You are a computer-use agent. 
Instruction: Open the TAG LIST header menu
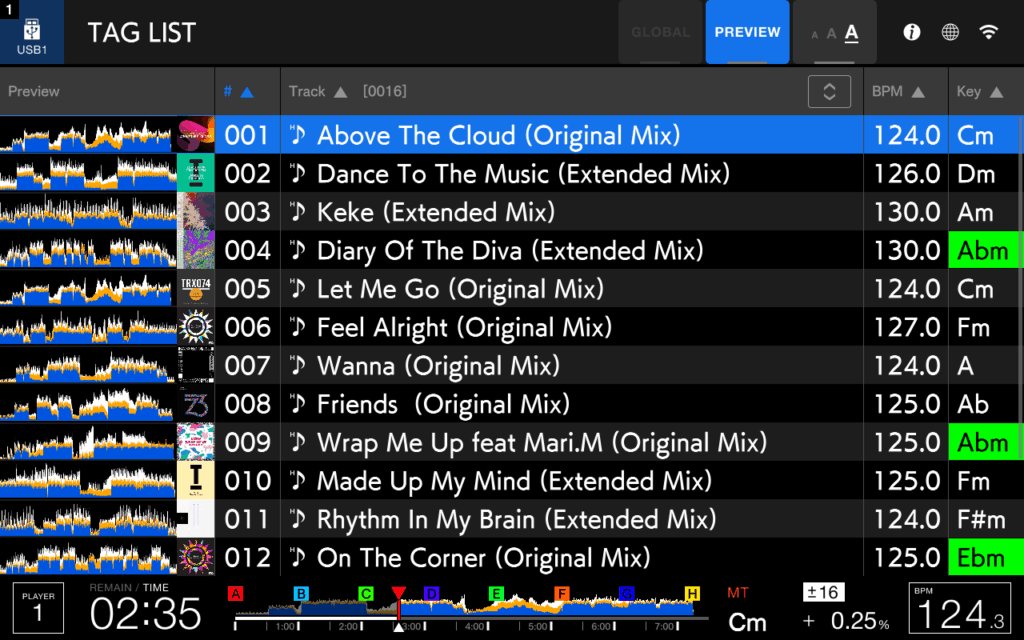pyautogui.click(x=141, y=32)
